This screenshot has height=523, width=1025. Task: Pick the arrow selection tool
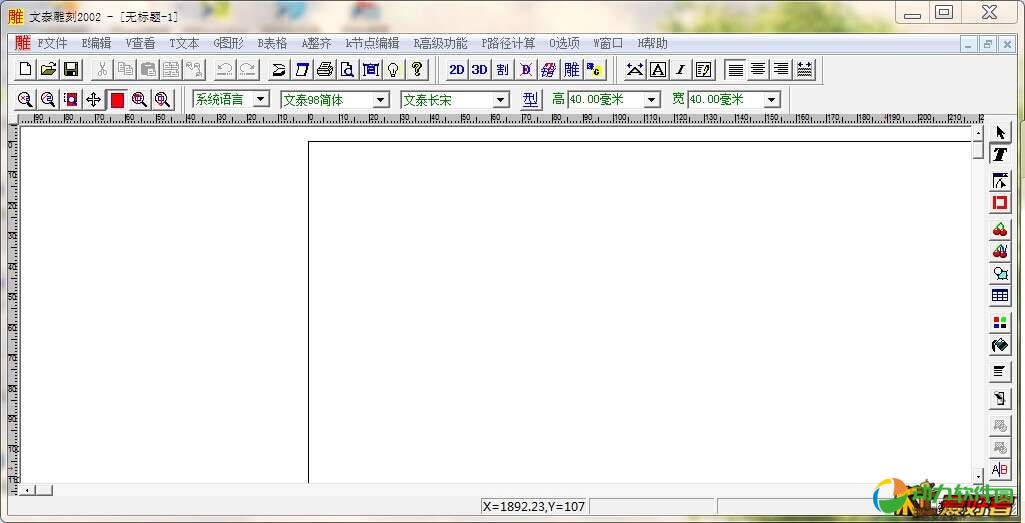coord(999,133)
